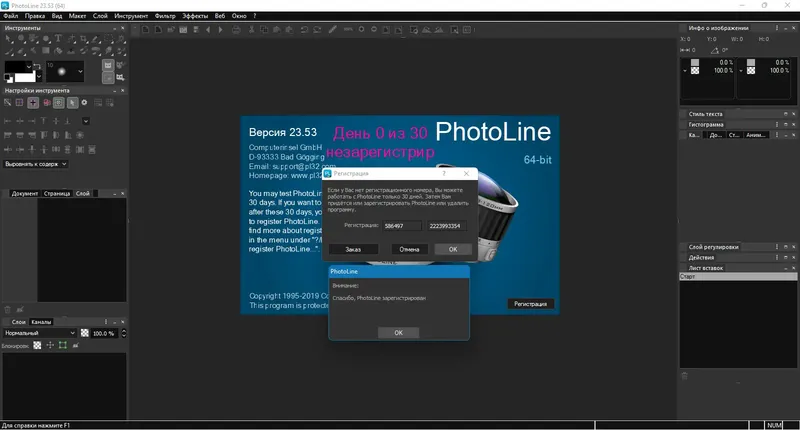
Task: Click the Cut scissors toolbar icon
Action: [252, 30]
